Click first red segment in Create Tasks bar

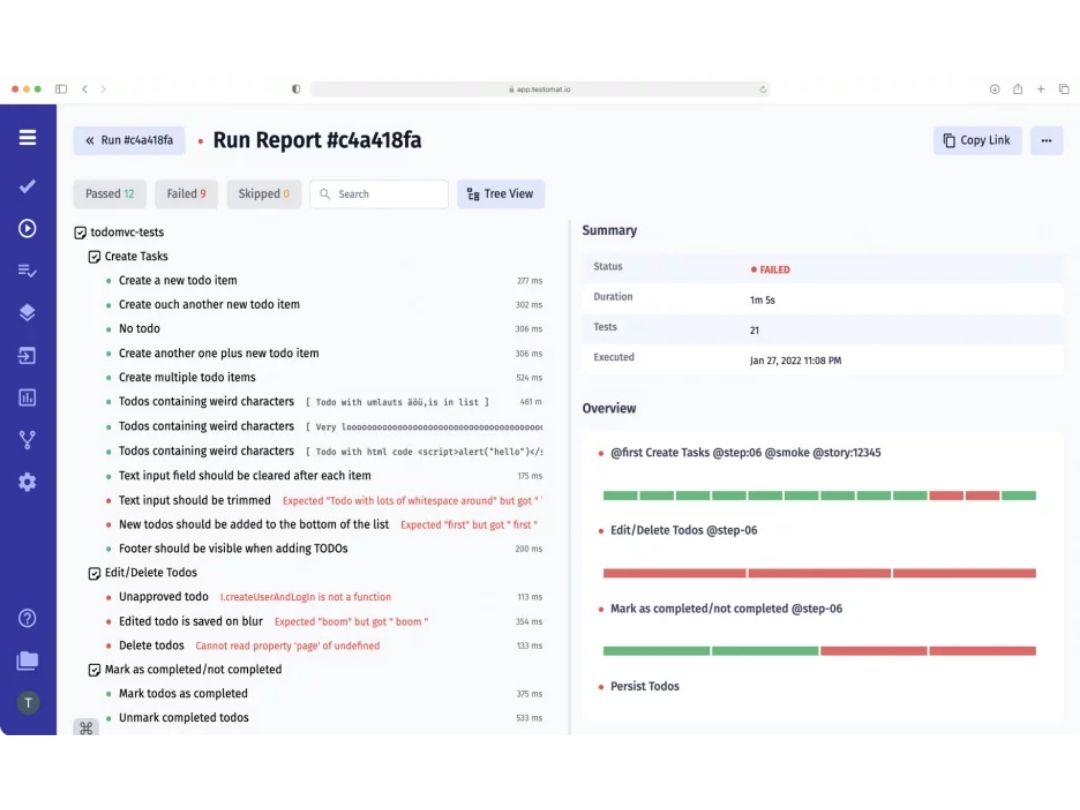tap(946, 495)
